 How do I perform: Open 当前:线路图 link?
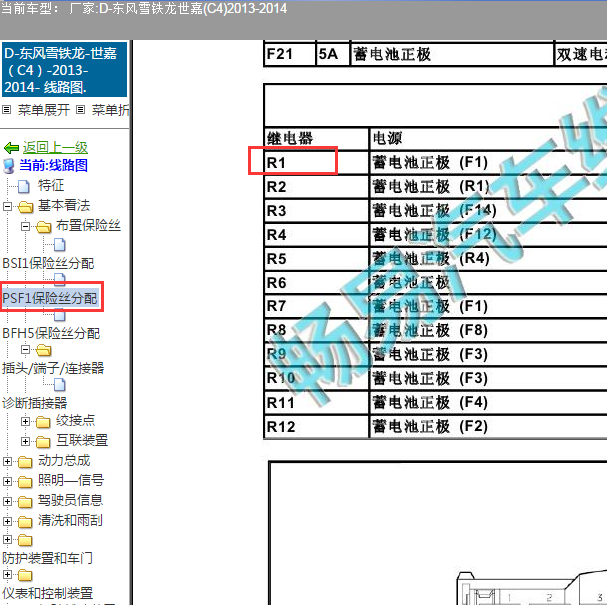(53, 165)
